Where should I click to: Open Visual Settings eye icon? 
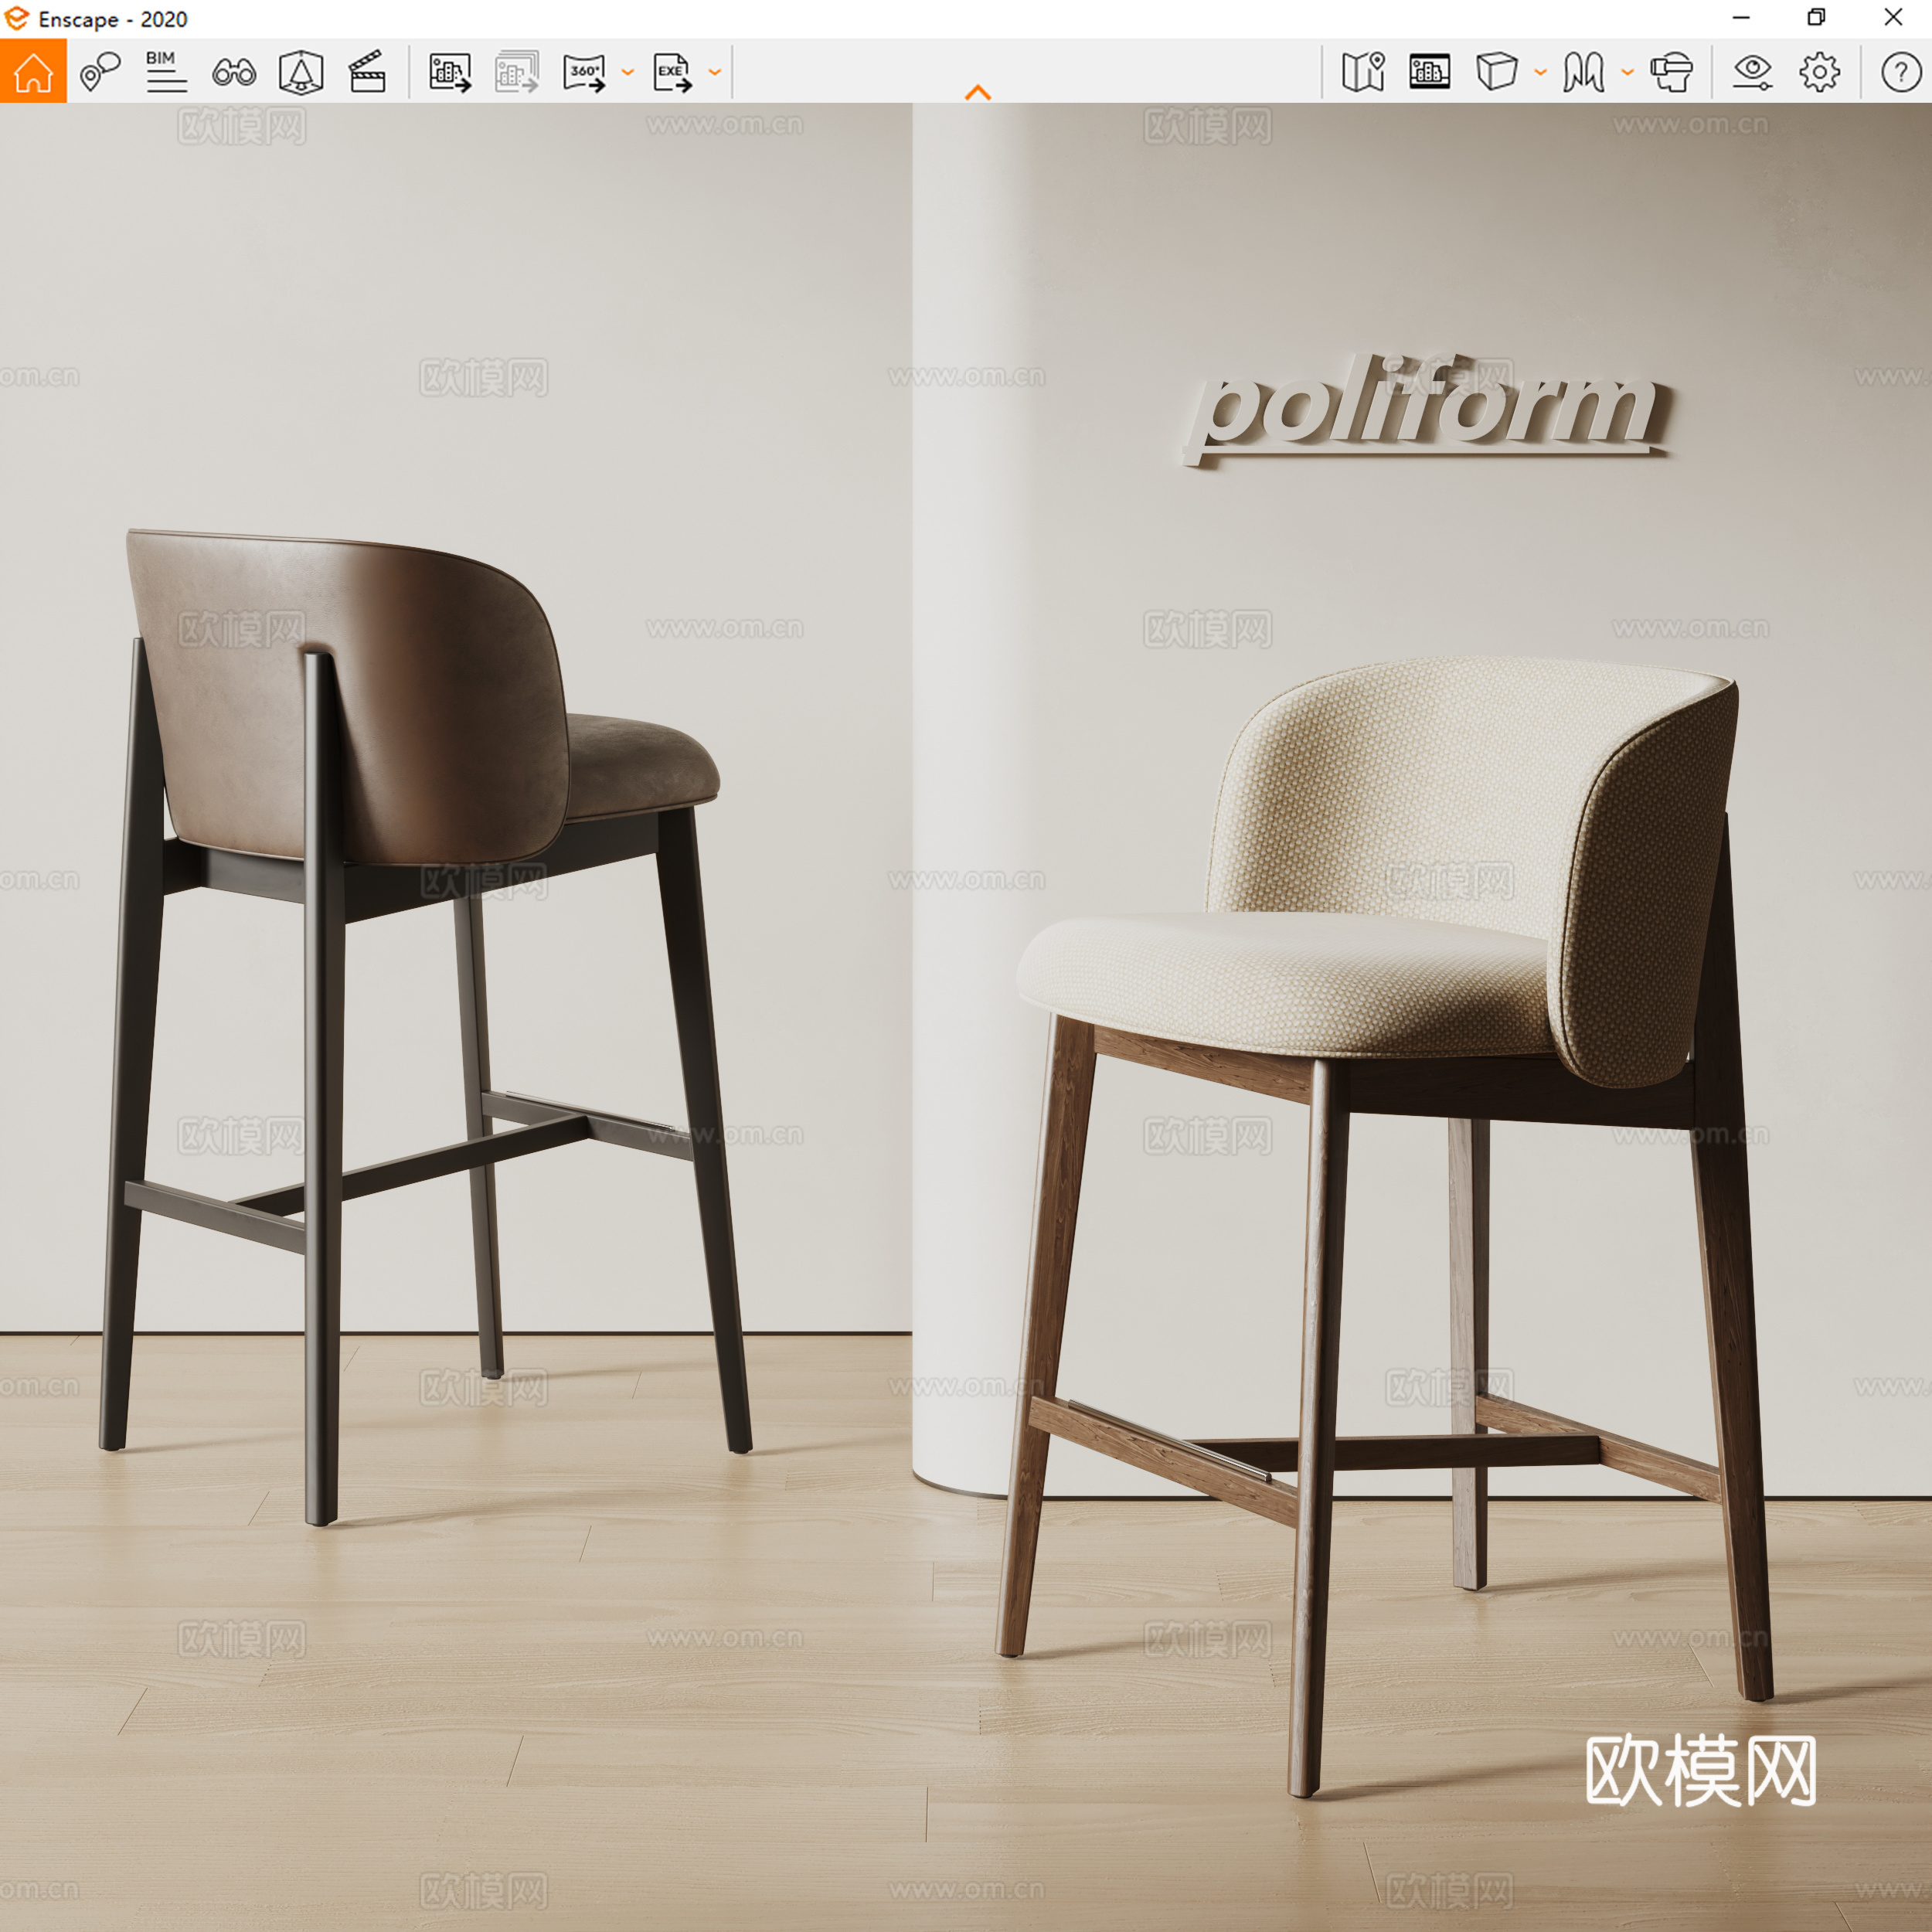coord(1753,72)
